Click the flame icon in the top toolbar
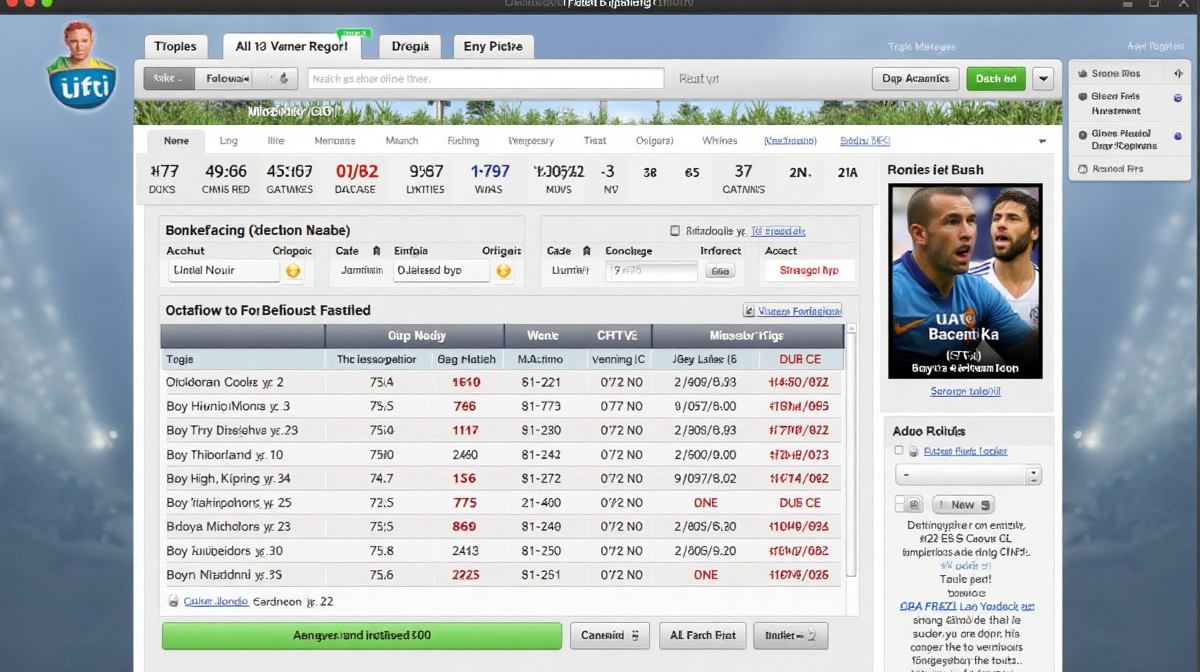 pos(283,79)
